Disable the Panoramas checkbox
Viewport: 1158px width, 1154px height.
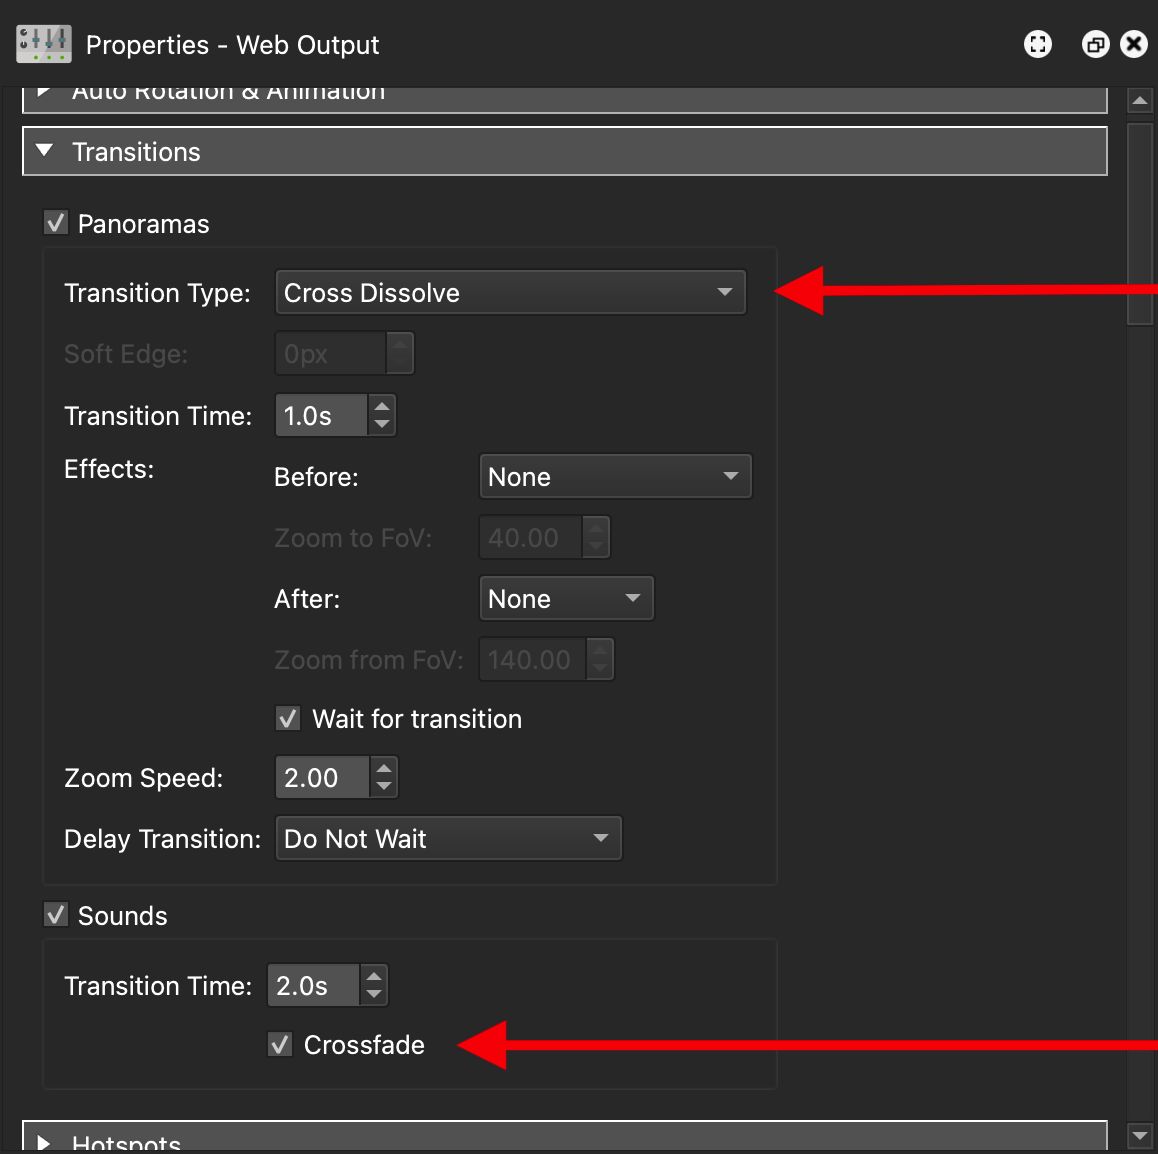pyautogui.click(x=55, y=222)
